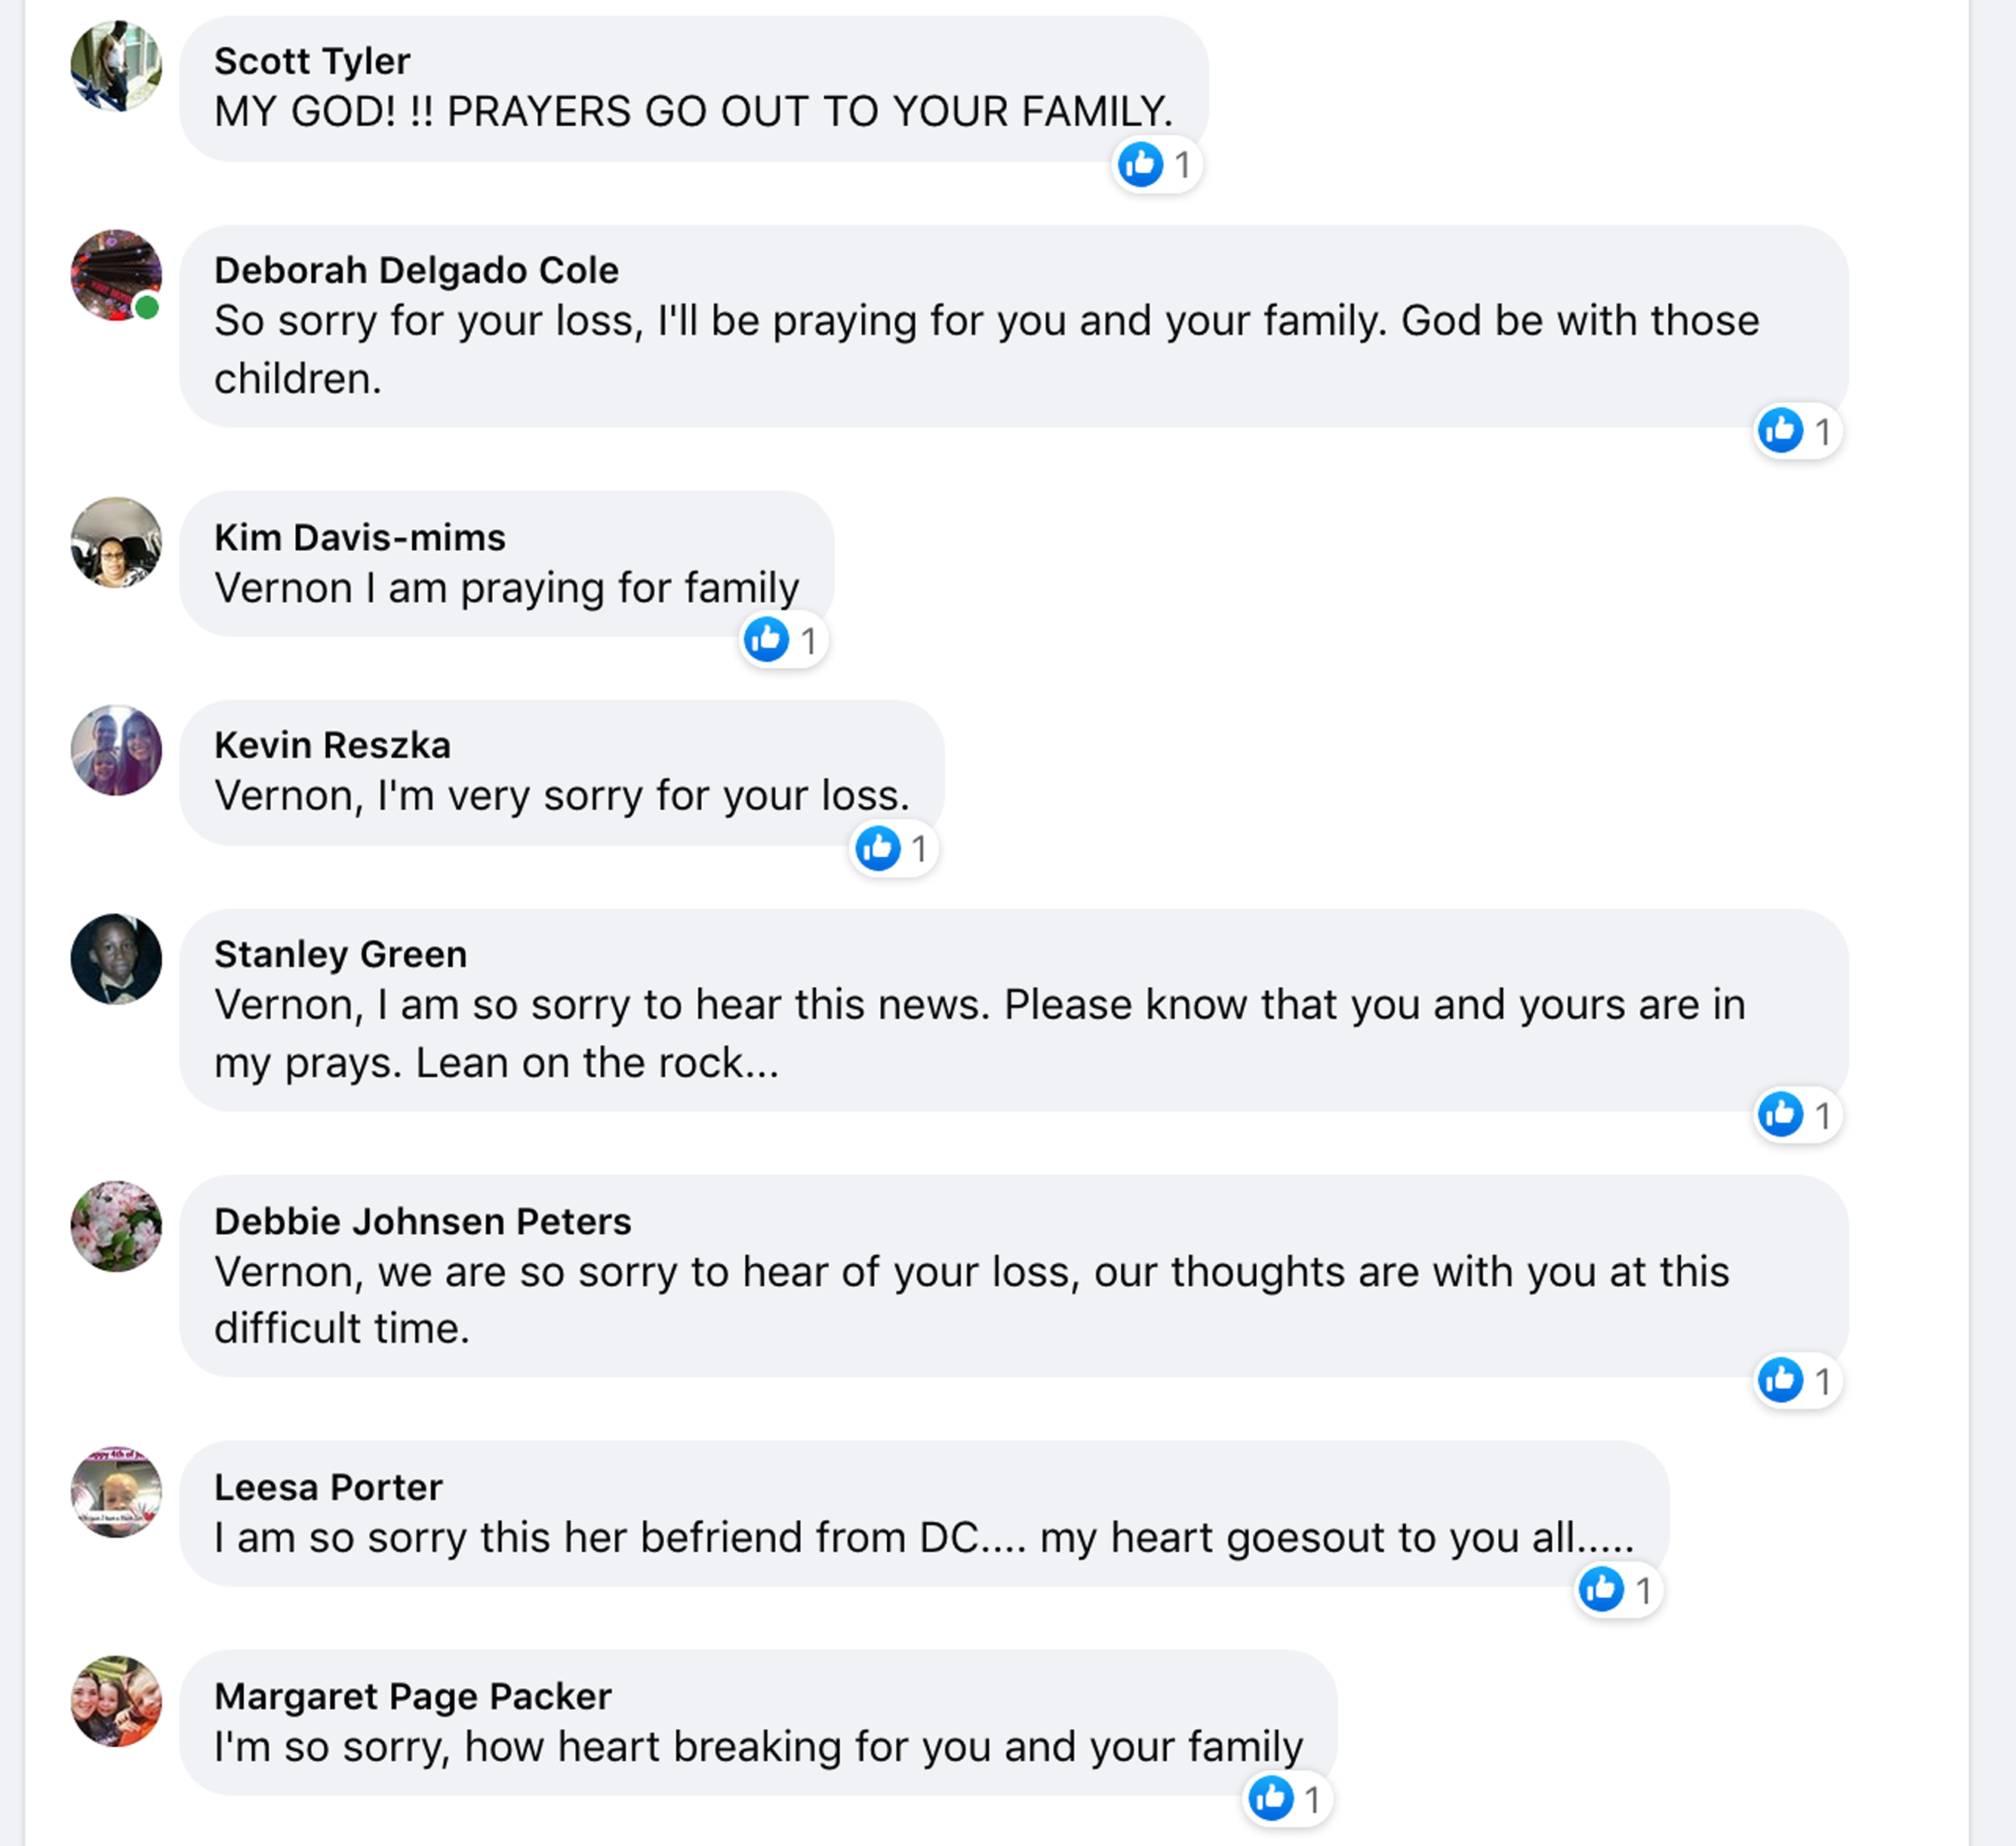This screenshot has width=2016, height=1846.
Task: Click the Kevin Reszka name link
Action: pos(332,745)
